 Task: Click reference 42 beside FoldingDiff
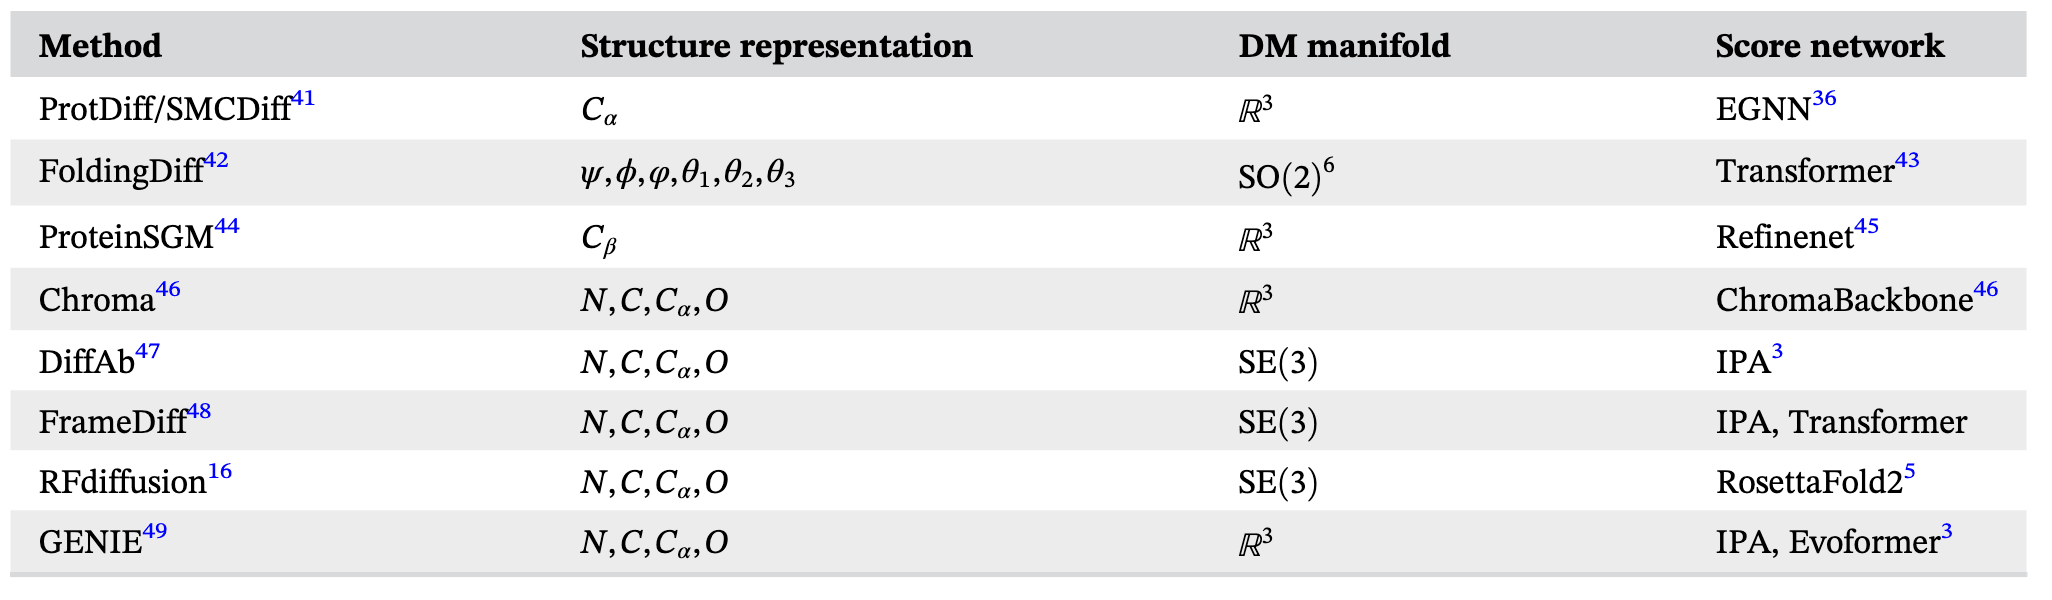click(216, 161)
